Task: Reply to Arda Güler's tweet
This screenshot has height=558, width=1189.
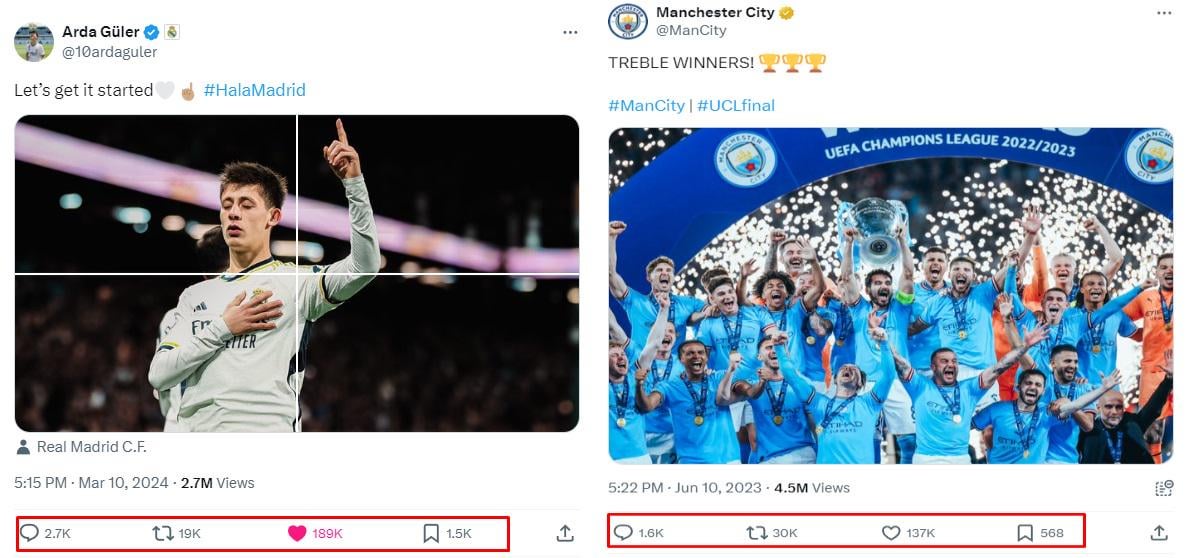Action: 30,533
